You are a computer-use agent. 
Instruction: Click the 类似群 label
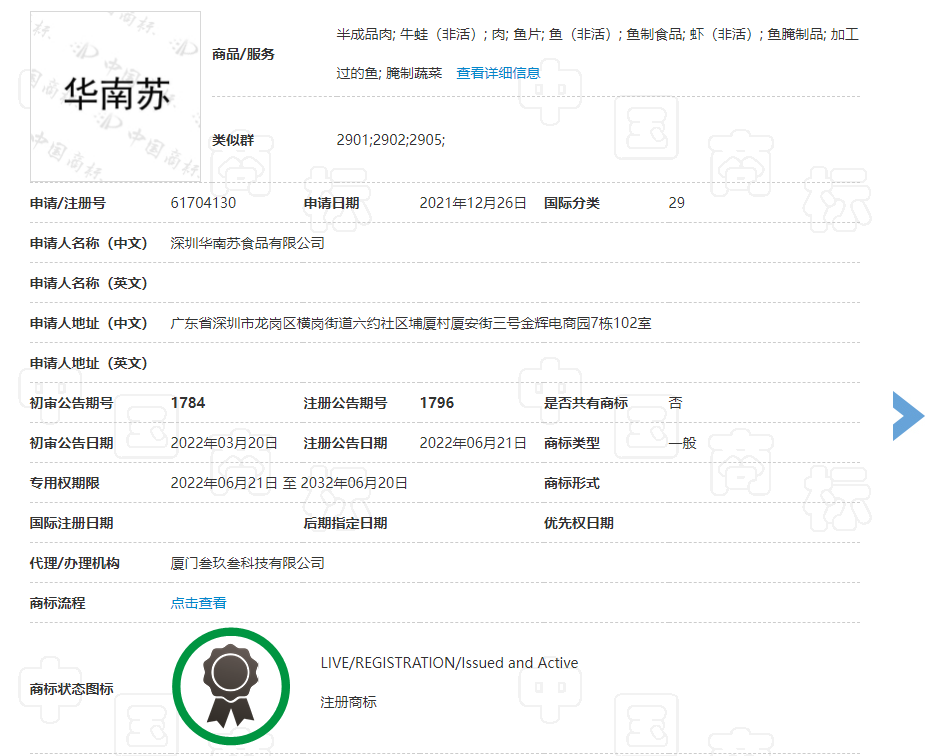click(x=233, y=140)
